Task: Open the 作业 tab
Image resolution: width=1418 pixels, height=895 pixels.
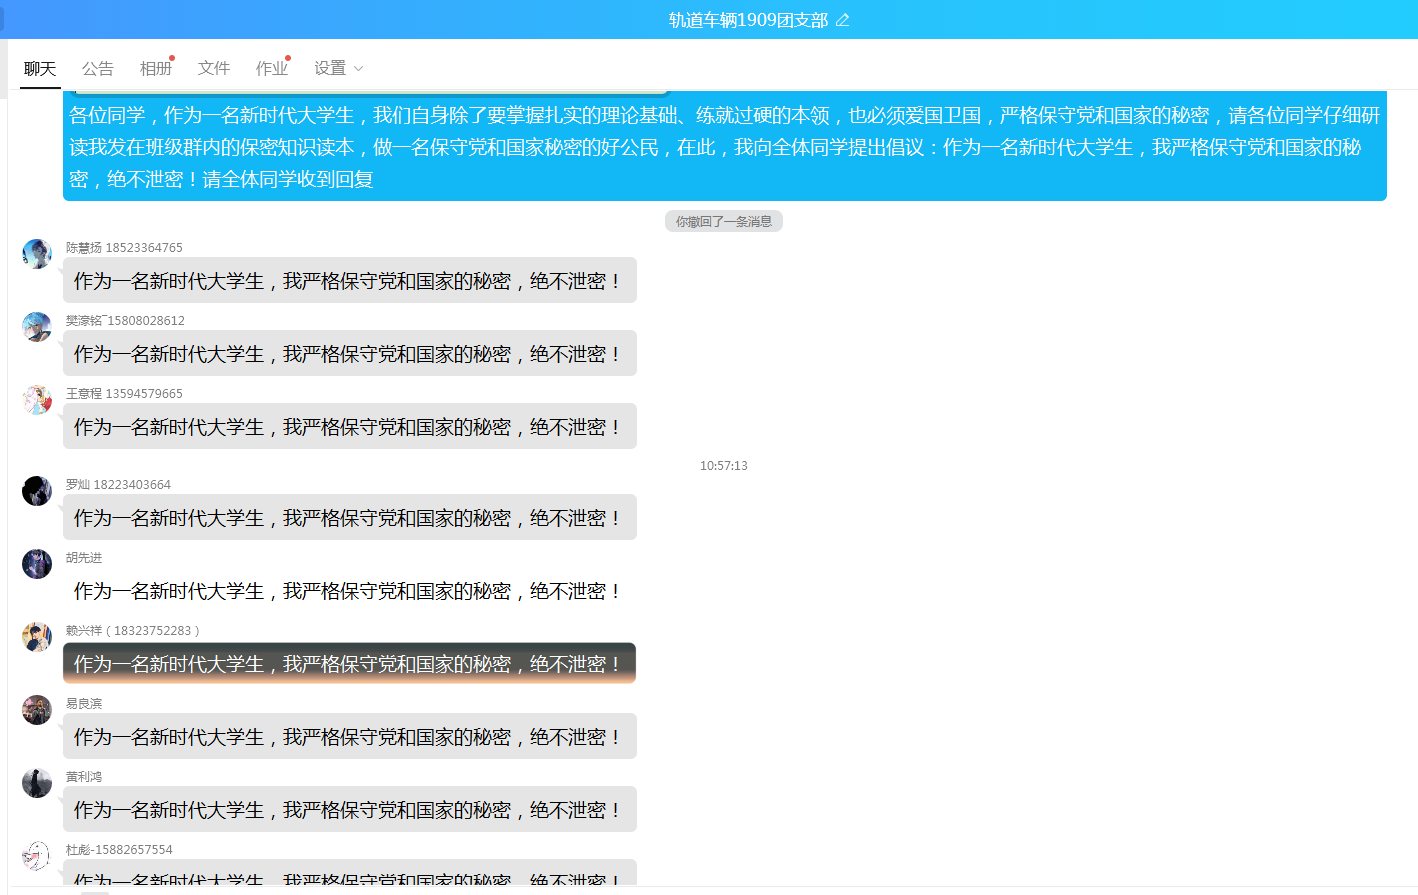Action: 272,68
